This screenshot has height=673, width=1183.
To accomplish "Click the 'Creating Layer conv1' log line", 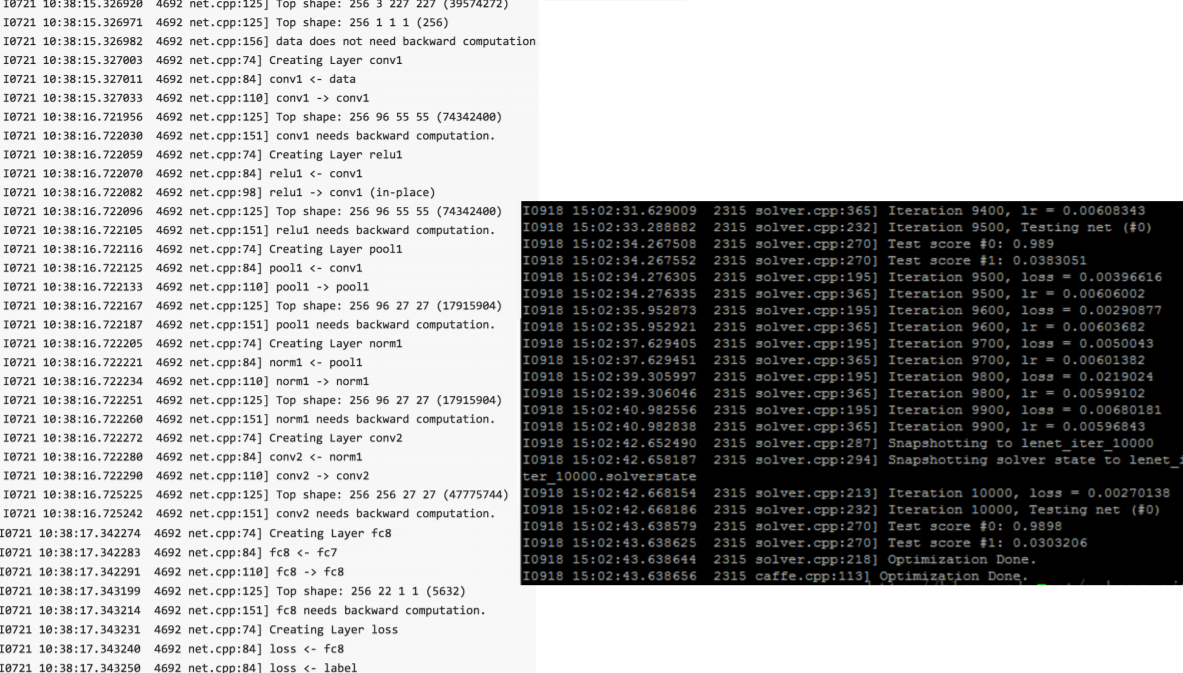I will pos(203,60).
